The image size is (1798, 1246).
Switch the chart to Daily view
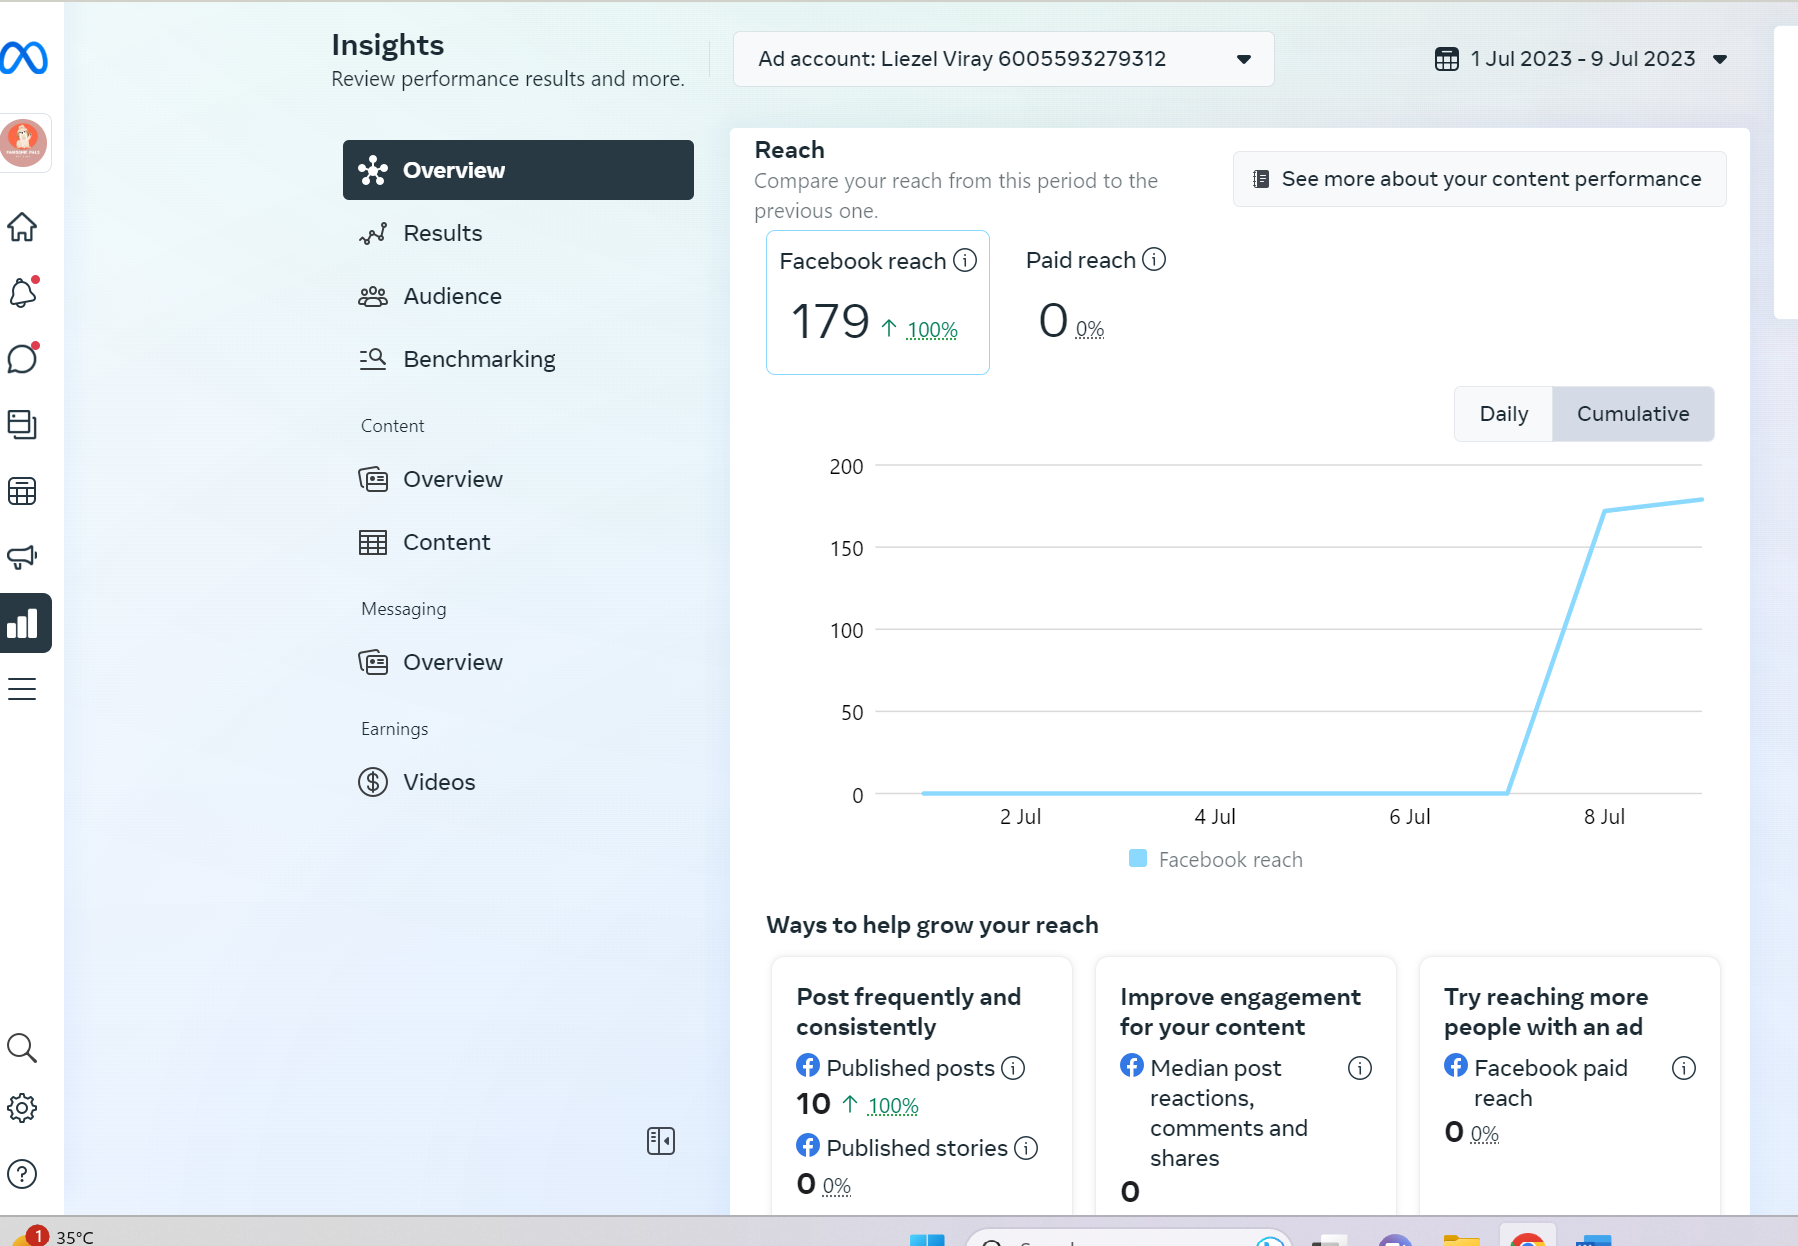pos(1504,414)
